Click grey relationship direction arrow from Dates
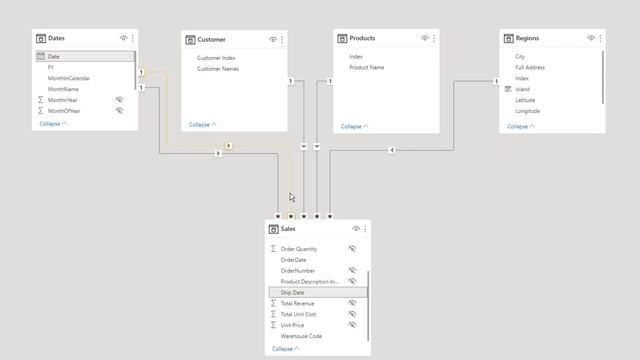Viewport: 640px width, 360px height. pos(218,153)
